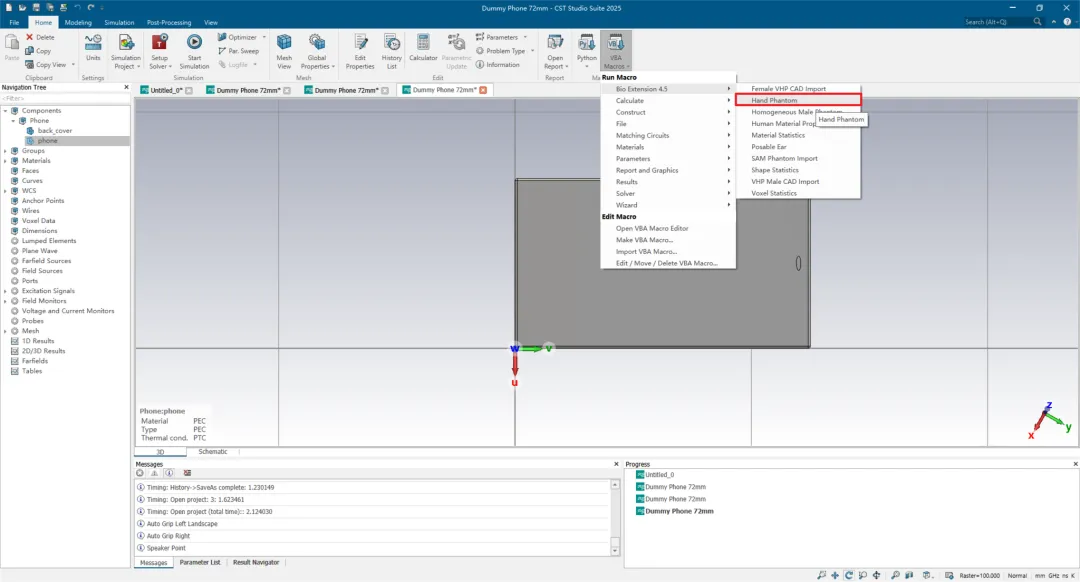Collapse the Components tree node
This screenshot has width=1080, height=582.
click(x=6, y=111)
